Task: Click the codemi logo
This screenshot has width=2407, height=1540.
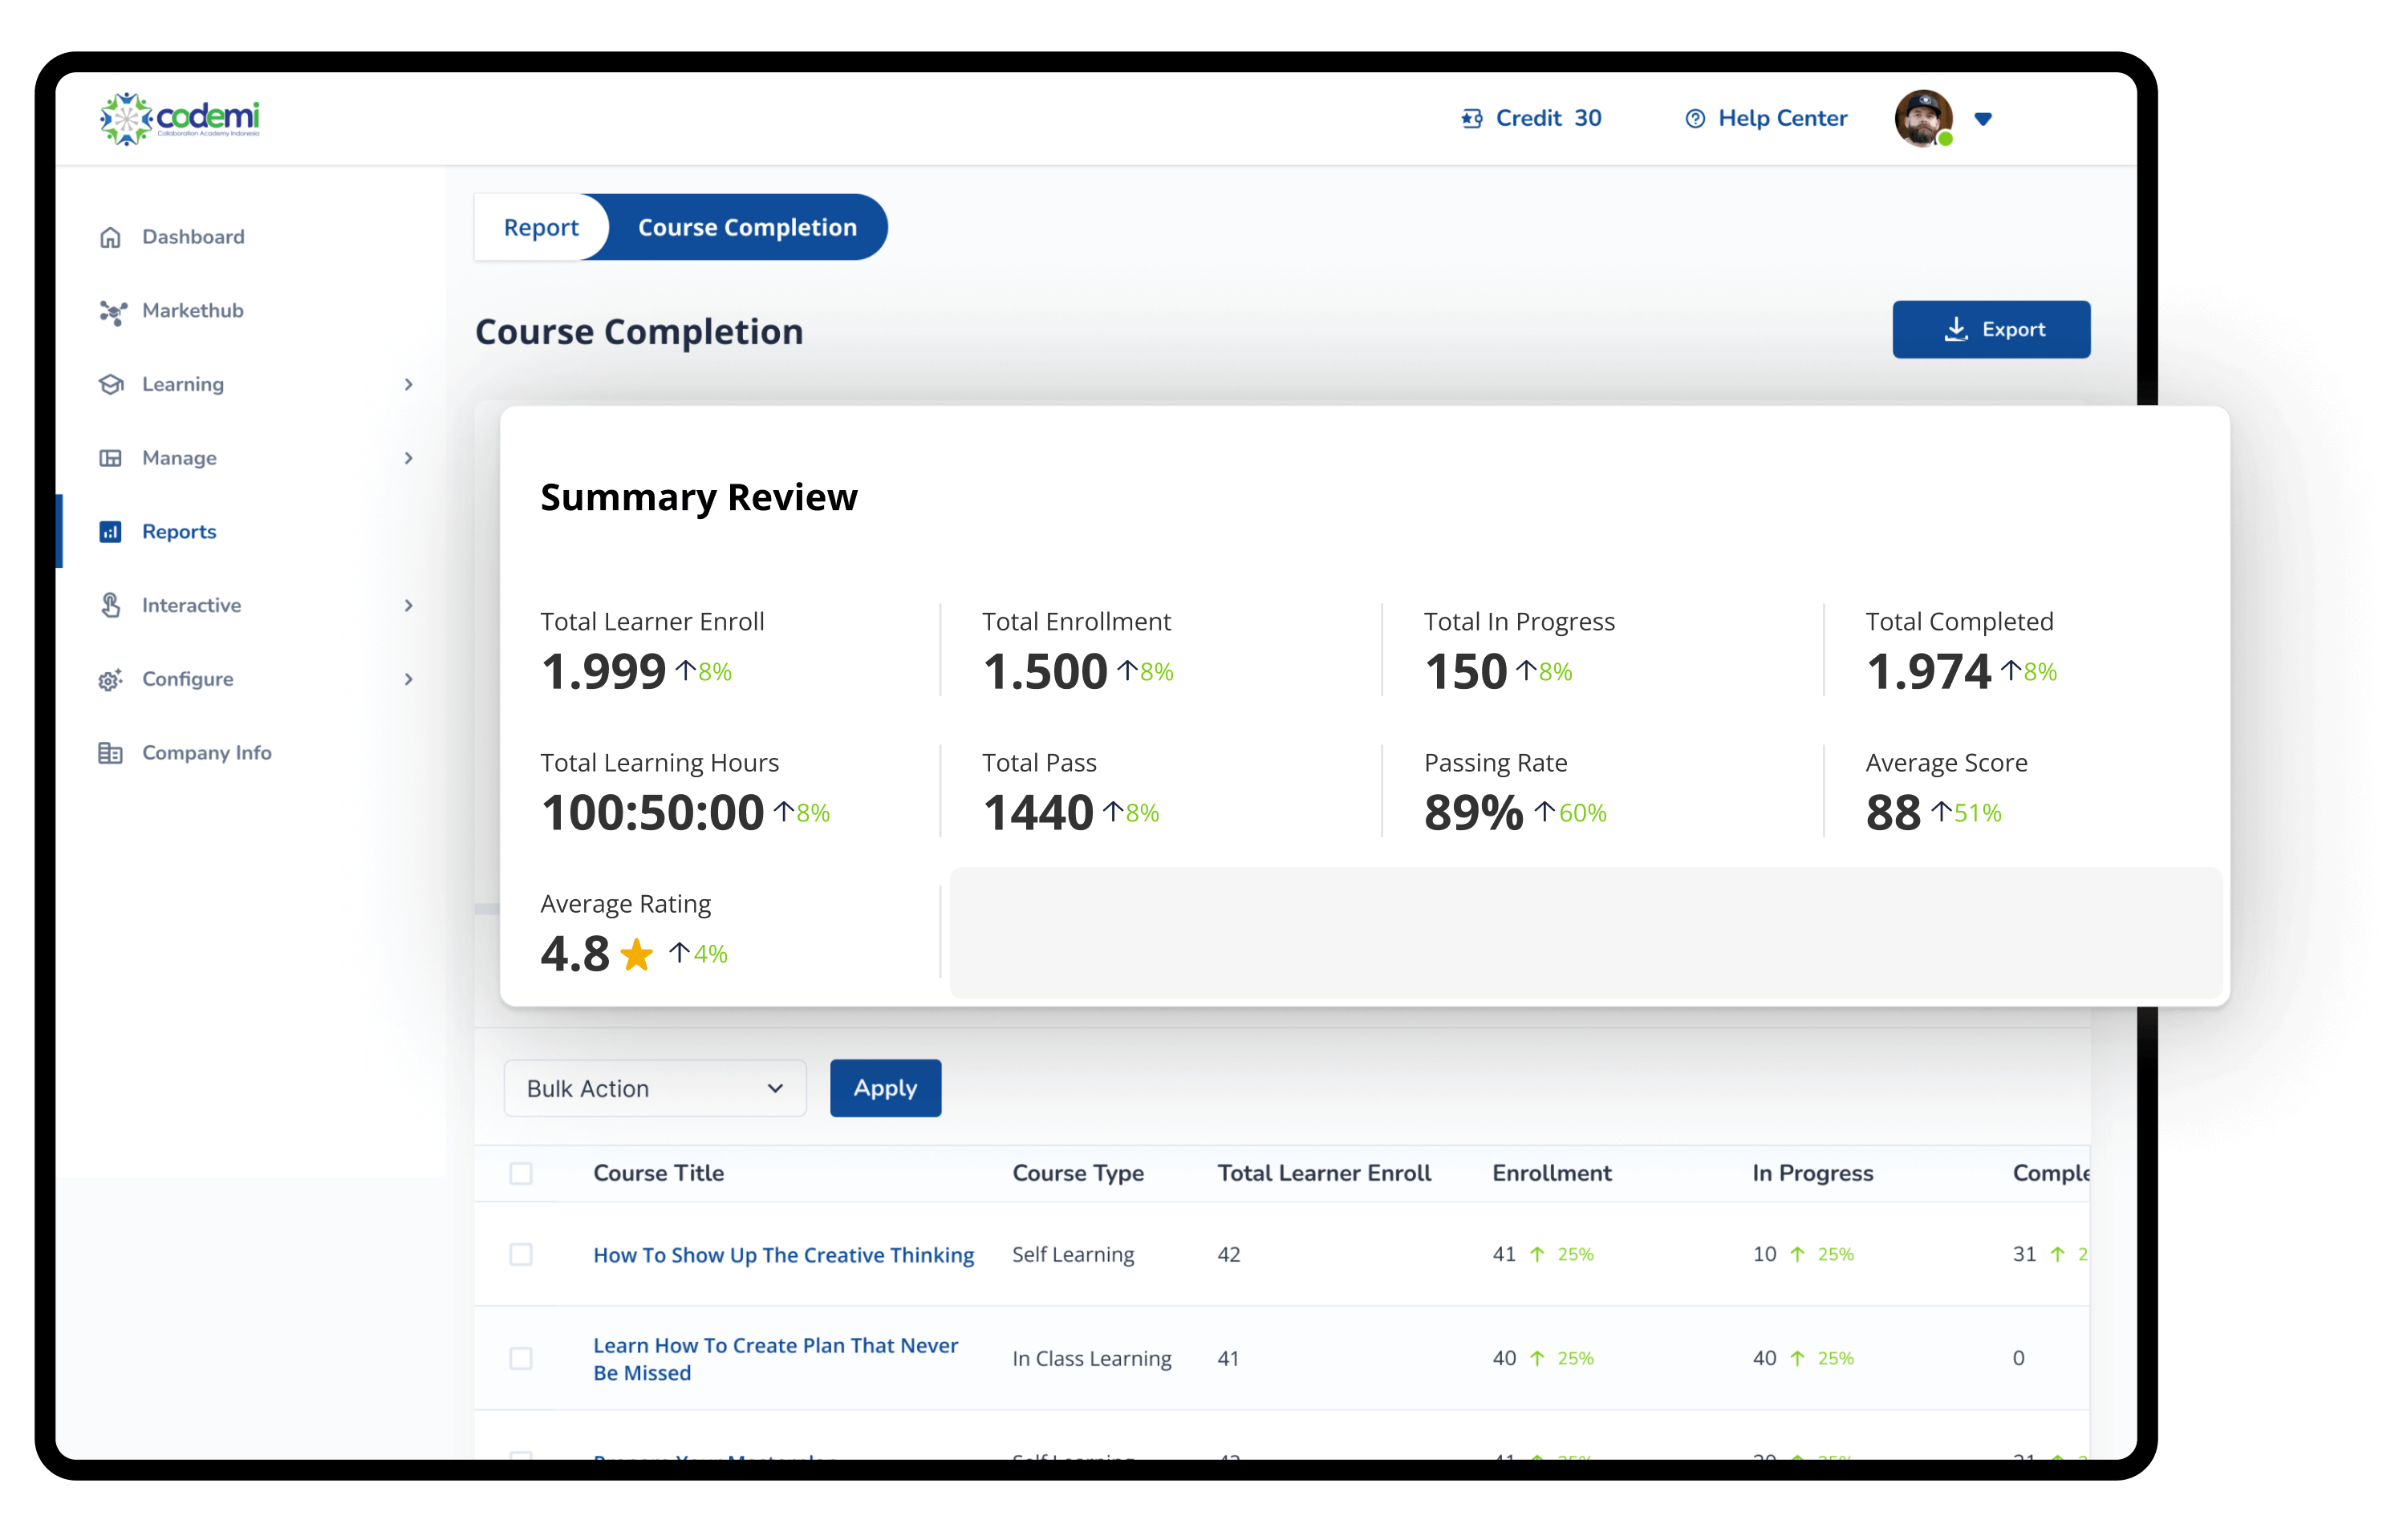Action: (180, 119)
